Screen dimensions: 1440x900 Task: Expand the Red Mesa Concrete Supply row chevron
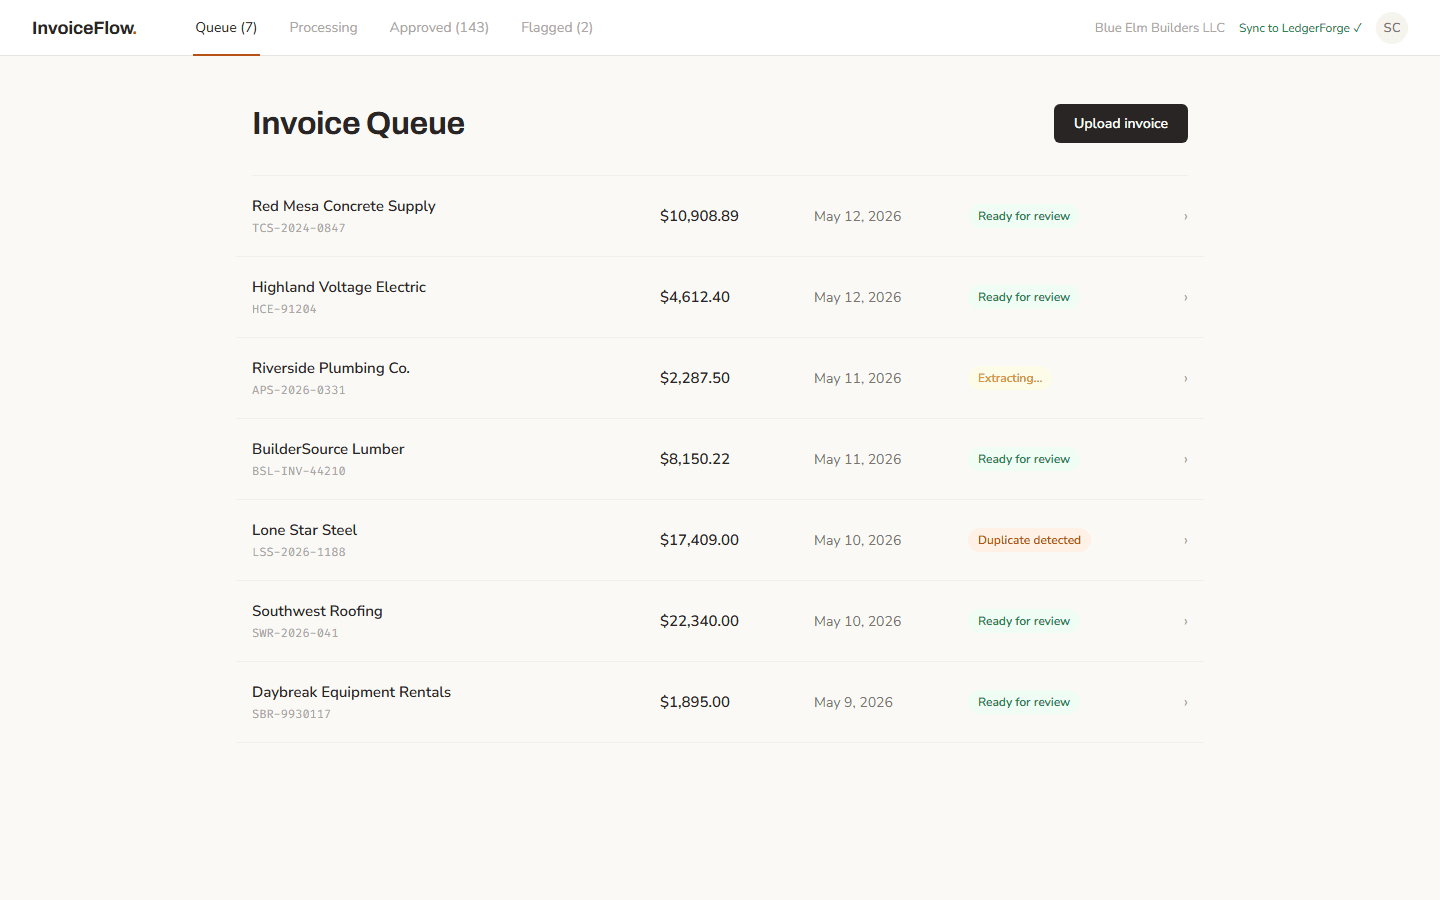tap(1186, 216)
